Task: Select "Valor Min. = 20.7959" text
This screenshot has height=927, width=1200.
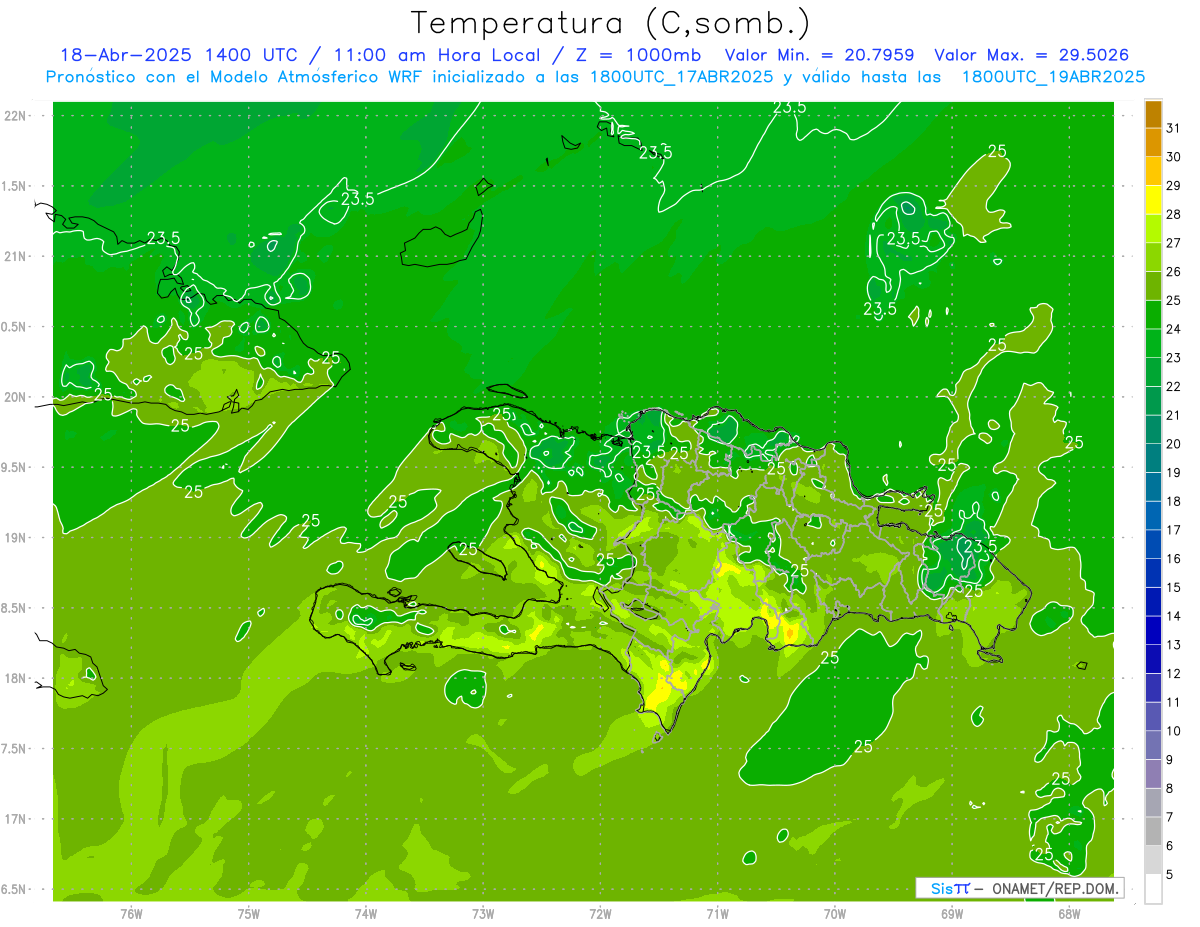Action: [x=819, y=55]
